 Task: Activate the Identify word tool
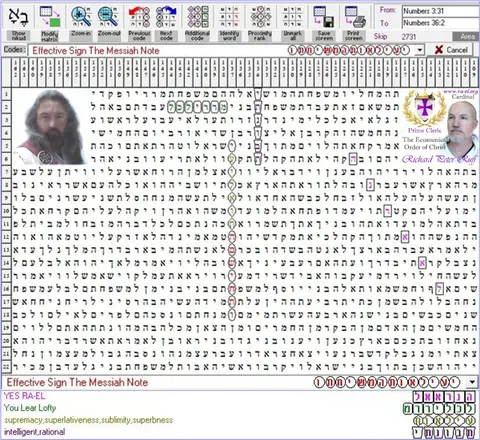point(229,22)
